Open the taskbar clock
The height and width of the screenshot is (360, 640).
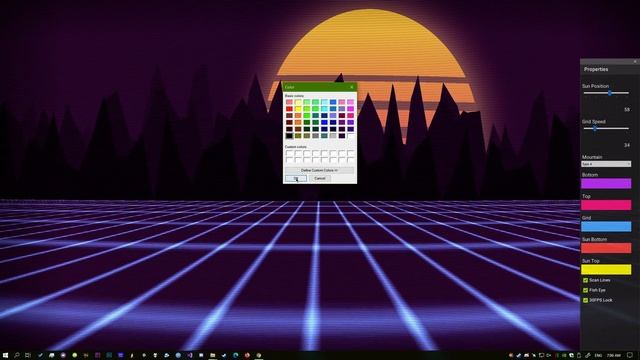pyautogui.click(x=614, y=356)
